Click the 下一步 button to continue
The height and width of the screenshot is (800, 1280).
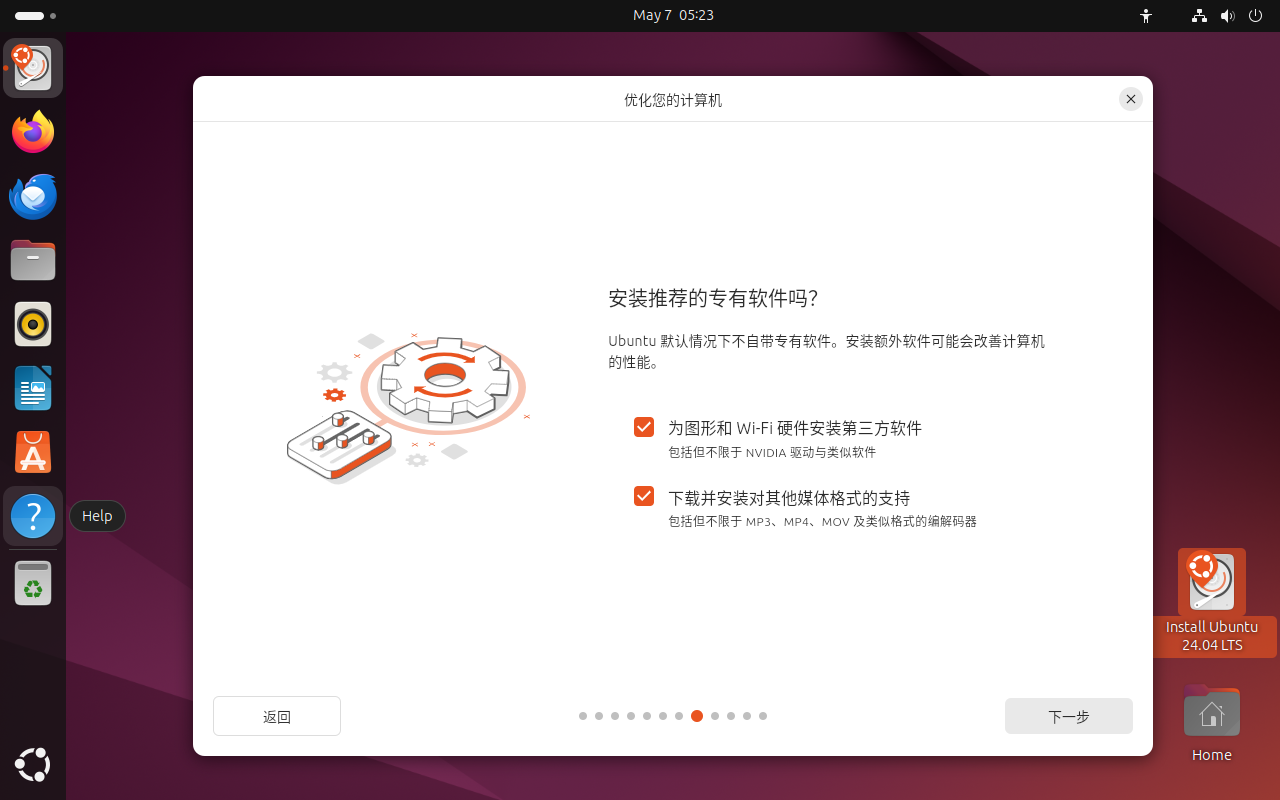1068,716
